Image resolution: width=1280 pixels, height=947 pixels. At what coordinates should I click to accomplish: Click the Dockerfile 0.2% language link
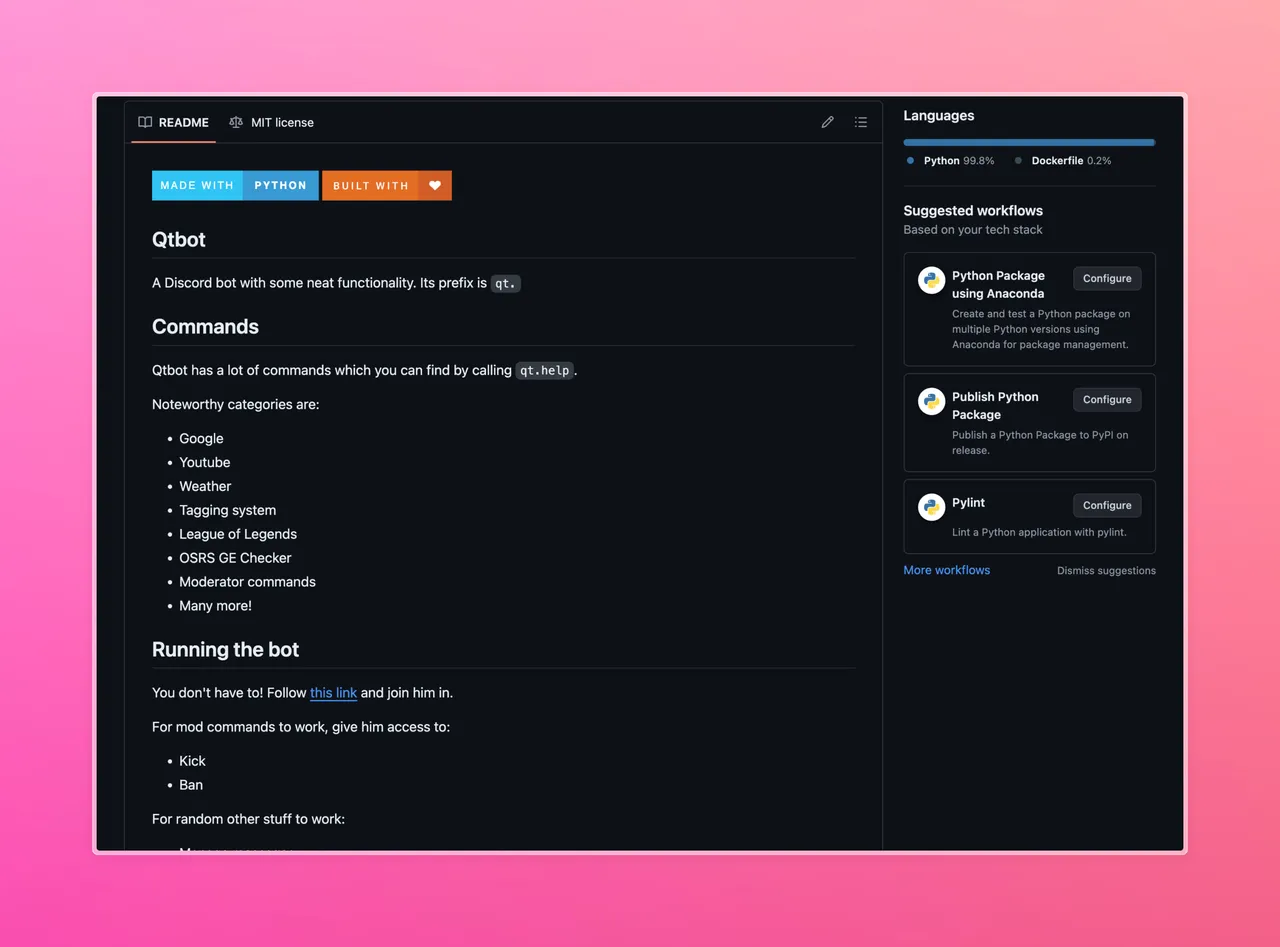(1063, 160)
